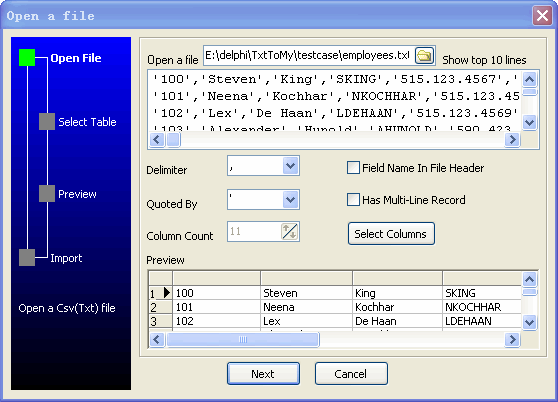
Task: Click cell '102' in the preview grid
Action: [216, 321]
